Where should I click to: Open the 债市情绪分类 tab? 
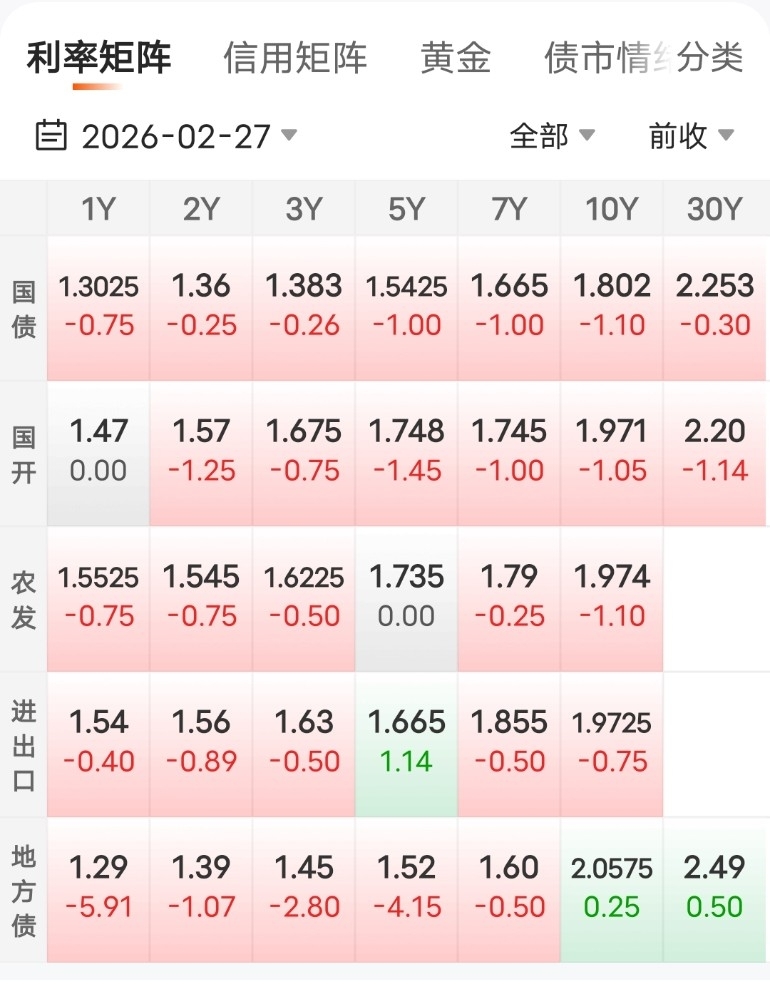click(x=644, y=58)
